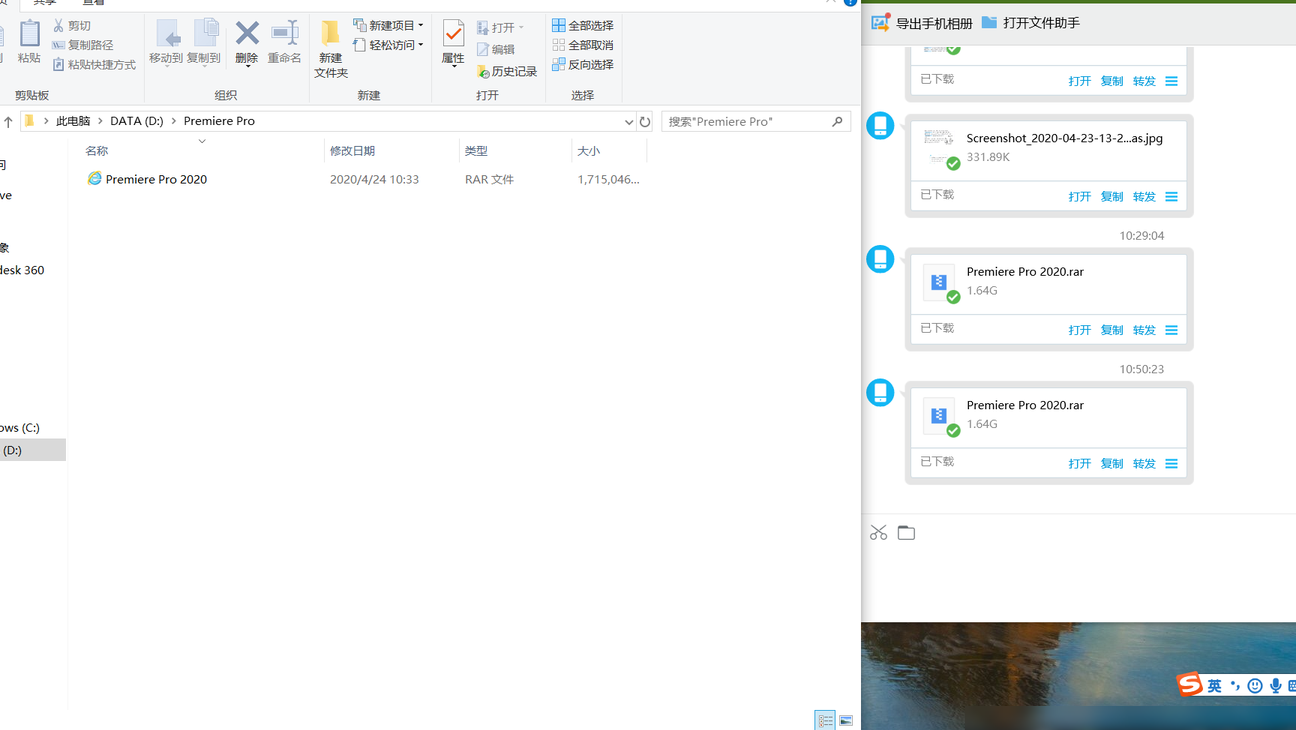Click the Rename (重命名) ribbon icon
Screen dimensions: 1296x730
point(284,34)
